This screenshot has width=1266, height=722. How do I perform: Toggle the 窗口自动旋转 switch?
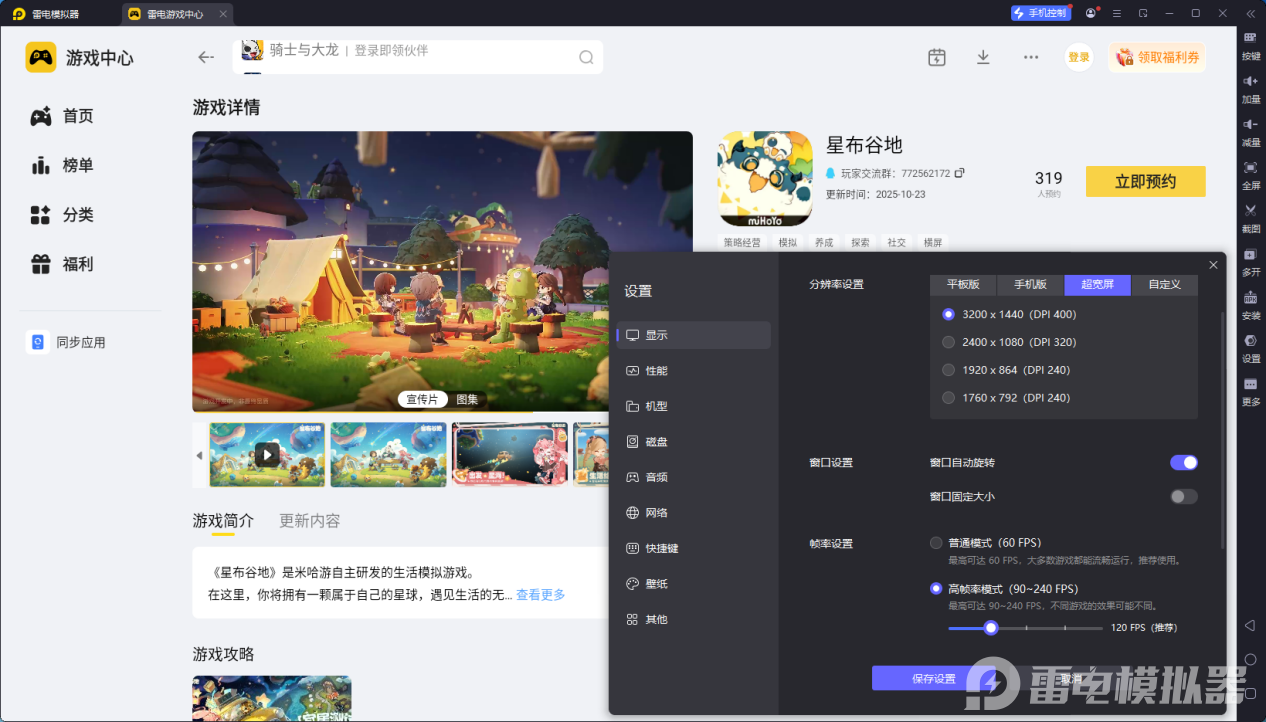pos(1183,463)
